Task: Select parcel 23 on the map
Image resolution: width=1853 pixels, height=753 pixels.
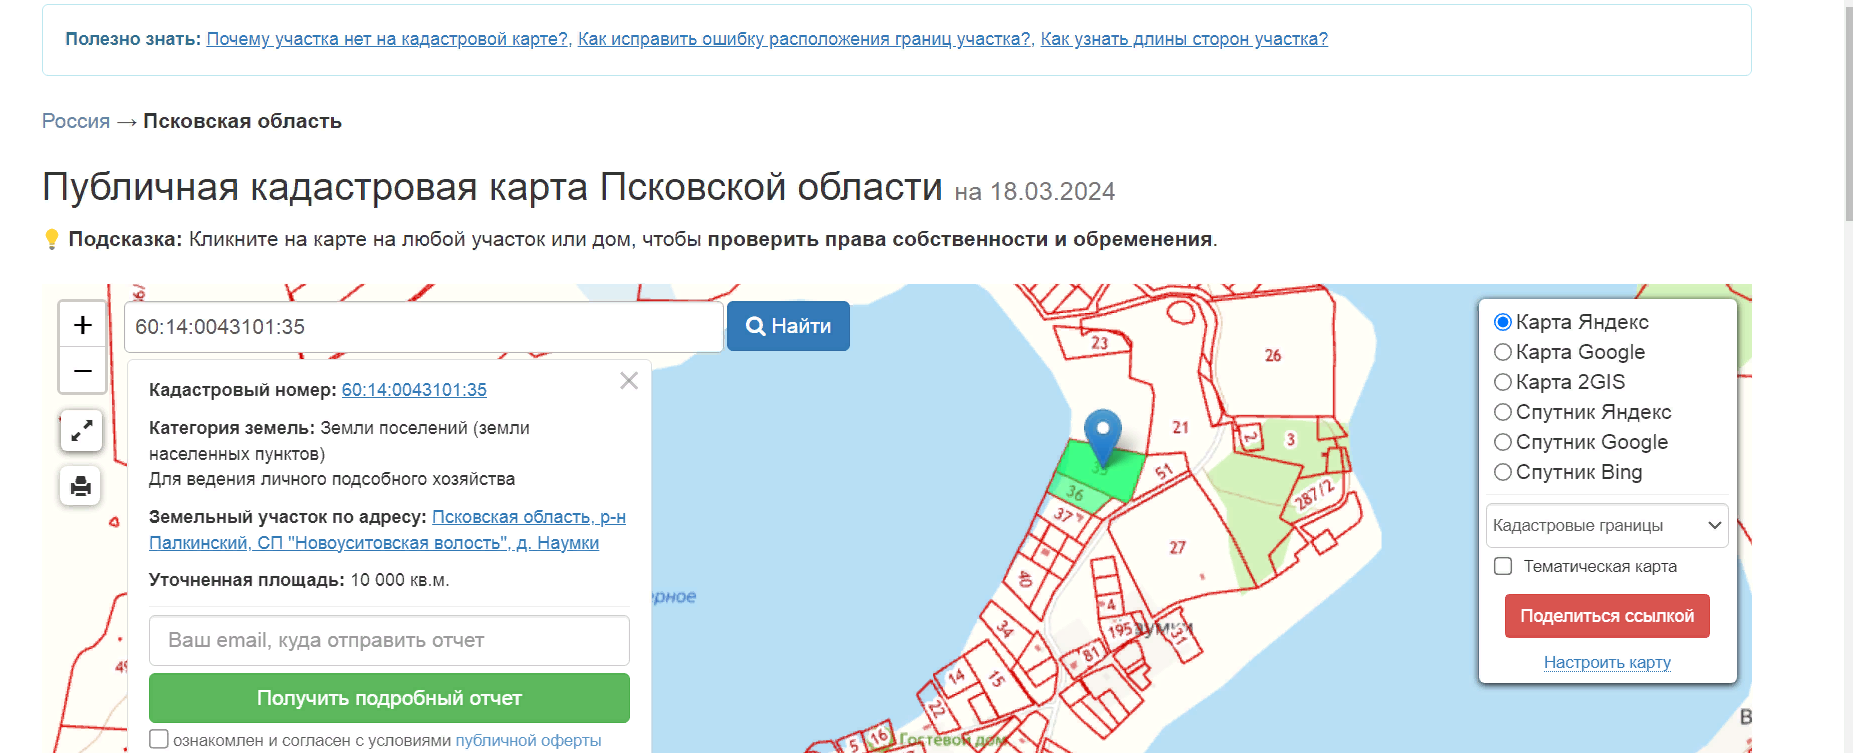Action: point(1099,343)
